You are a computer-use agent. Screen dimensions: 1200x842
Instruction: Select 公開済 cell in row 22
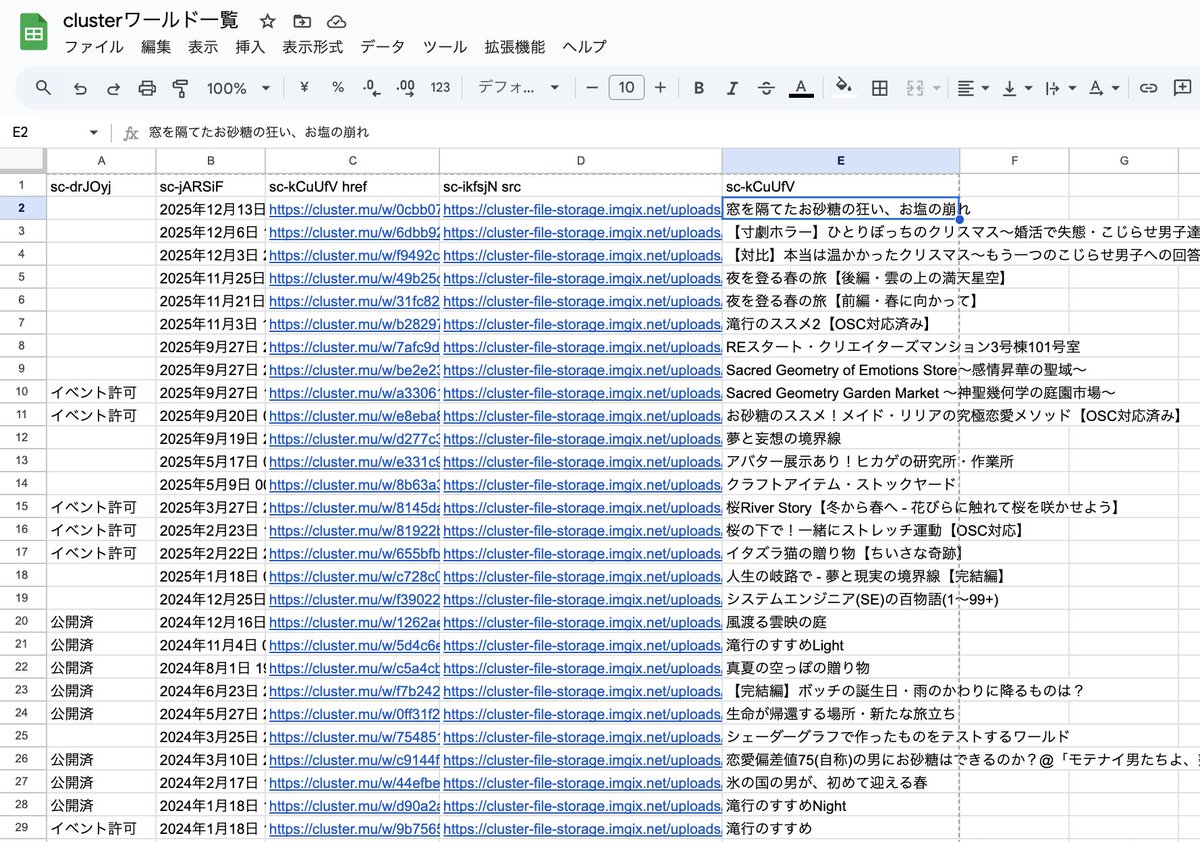pos(101,668)
